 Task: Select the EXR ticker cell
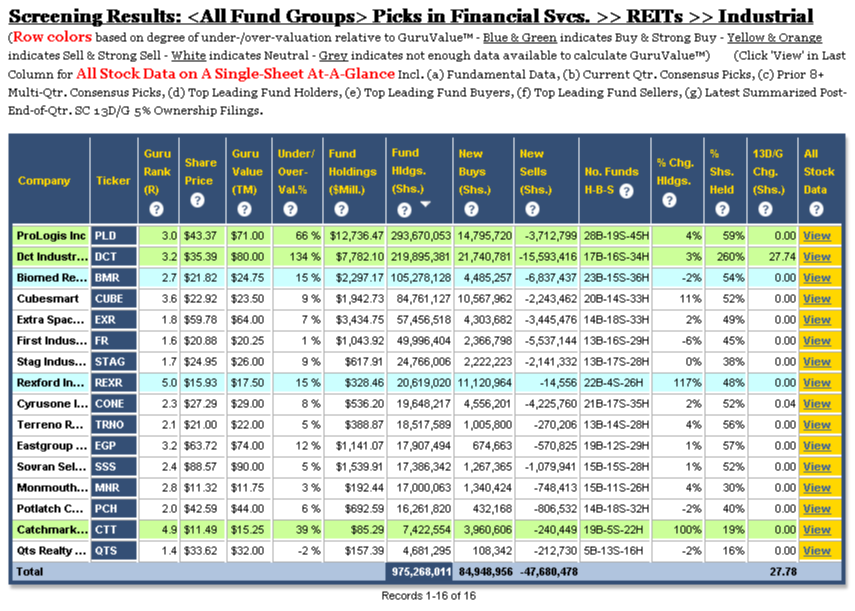click(x=114, y=320)
